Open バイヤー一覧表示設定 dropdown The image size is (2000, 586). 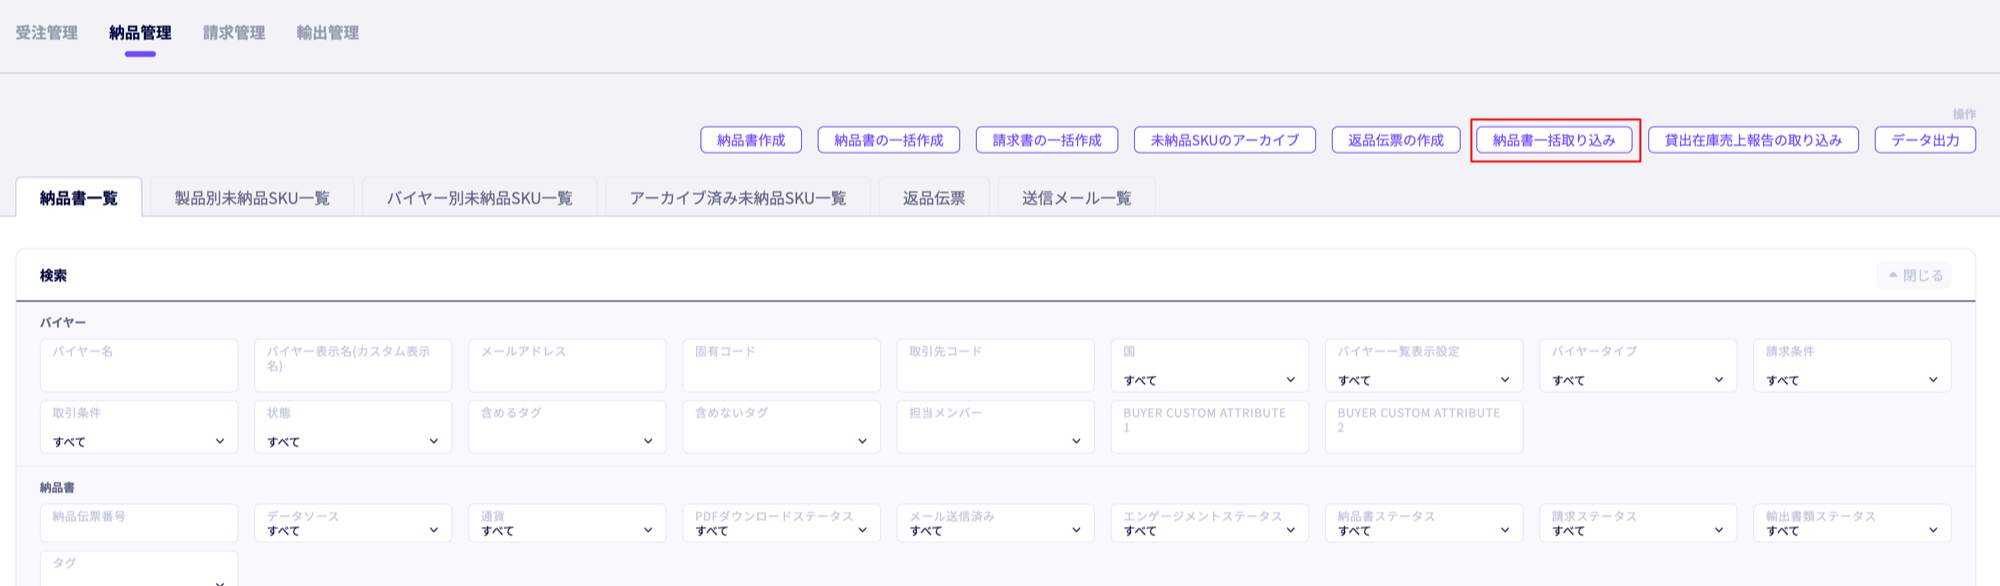(x=1424, y=365)
